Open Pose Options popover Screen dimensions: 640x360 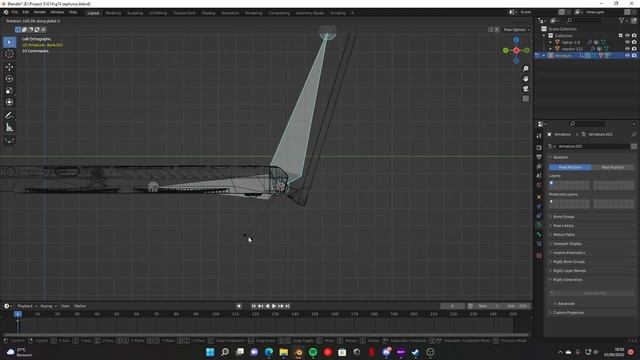[x=516, y=29]
